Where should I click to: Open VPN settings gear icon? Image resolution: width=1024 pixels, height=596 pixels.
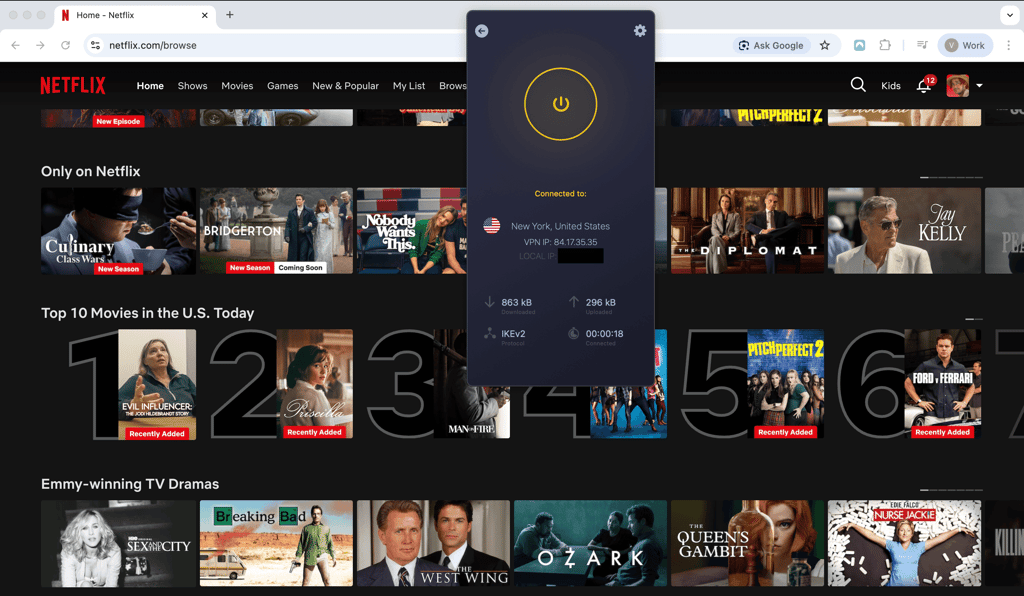click(640, 31)
